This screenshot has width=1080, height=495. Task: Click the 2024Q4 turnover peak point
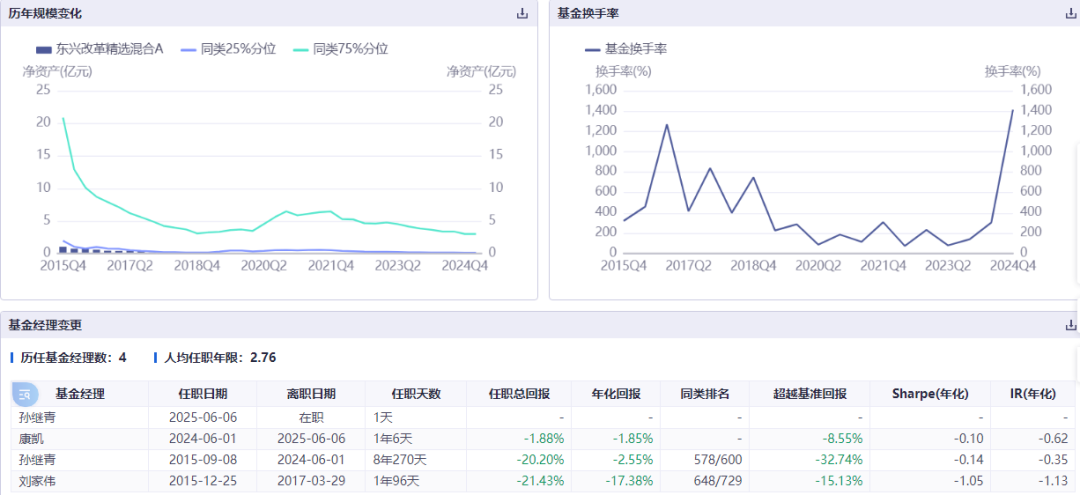1012,110
